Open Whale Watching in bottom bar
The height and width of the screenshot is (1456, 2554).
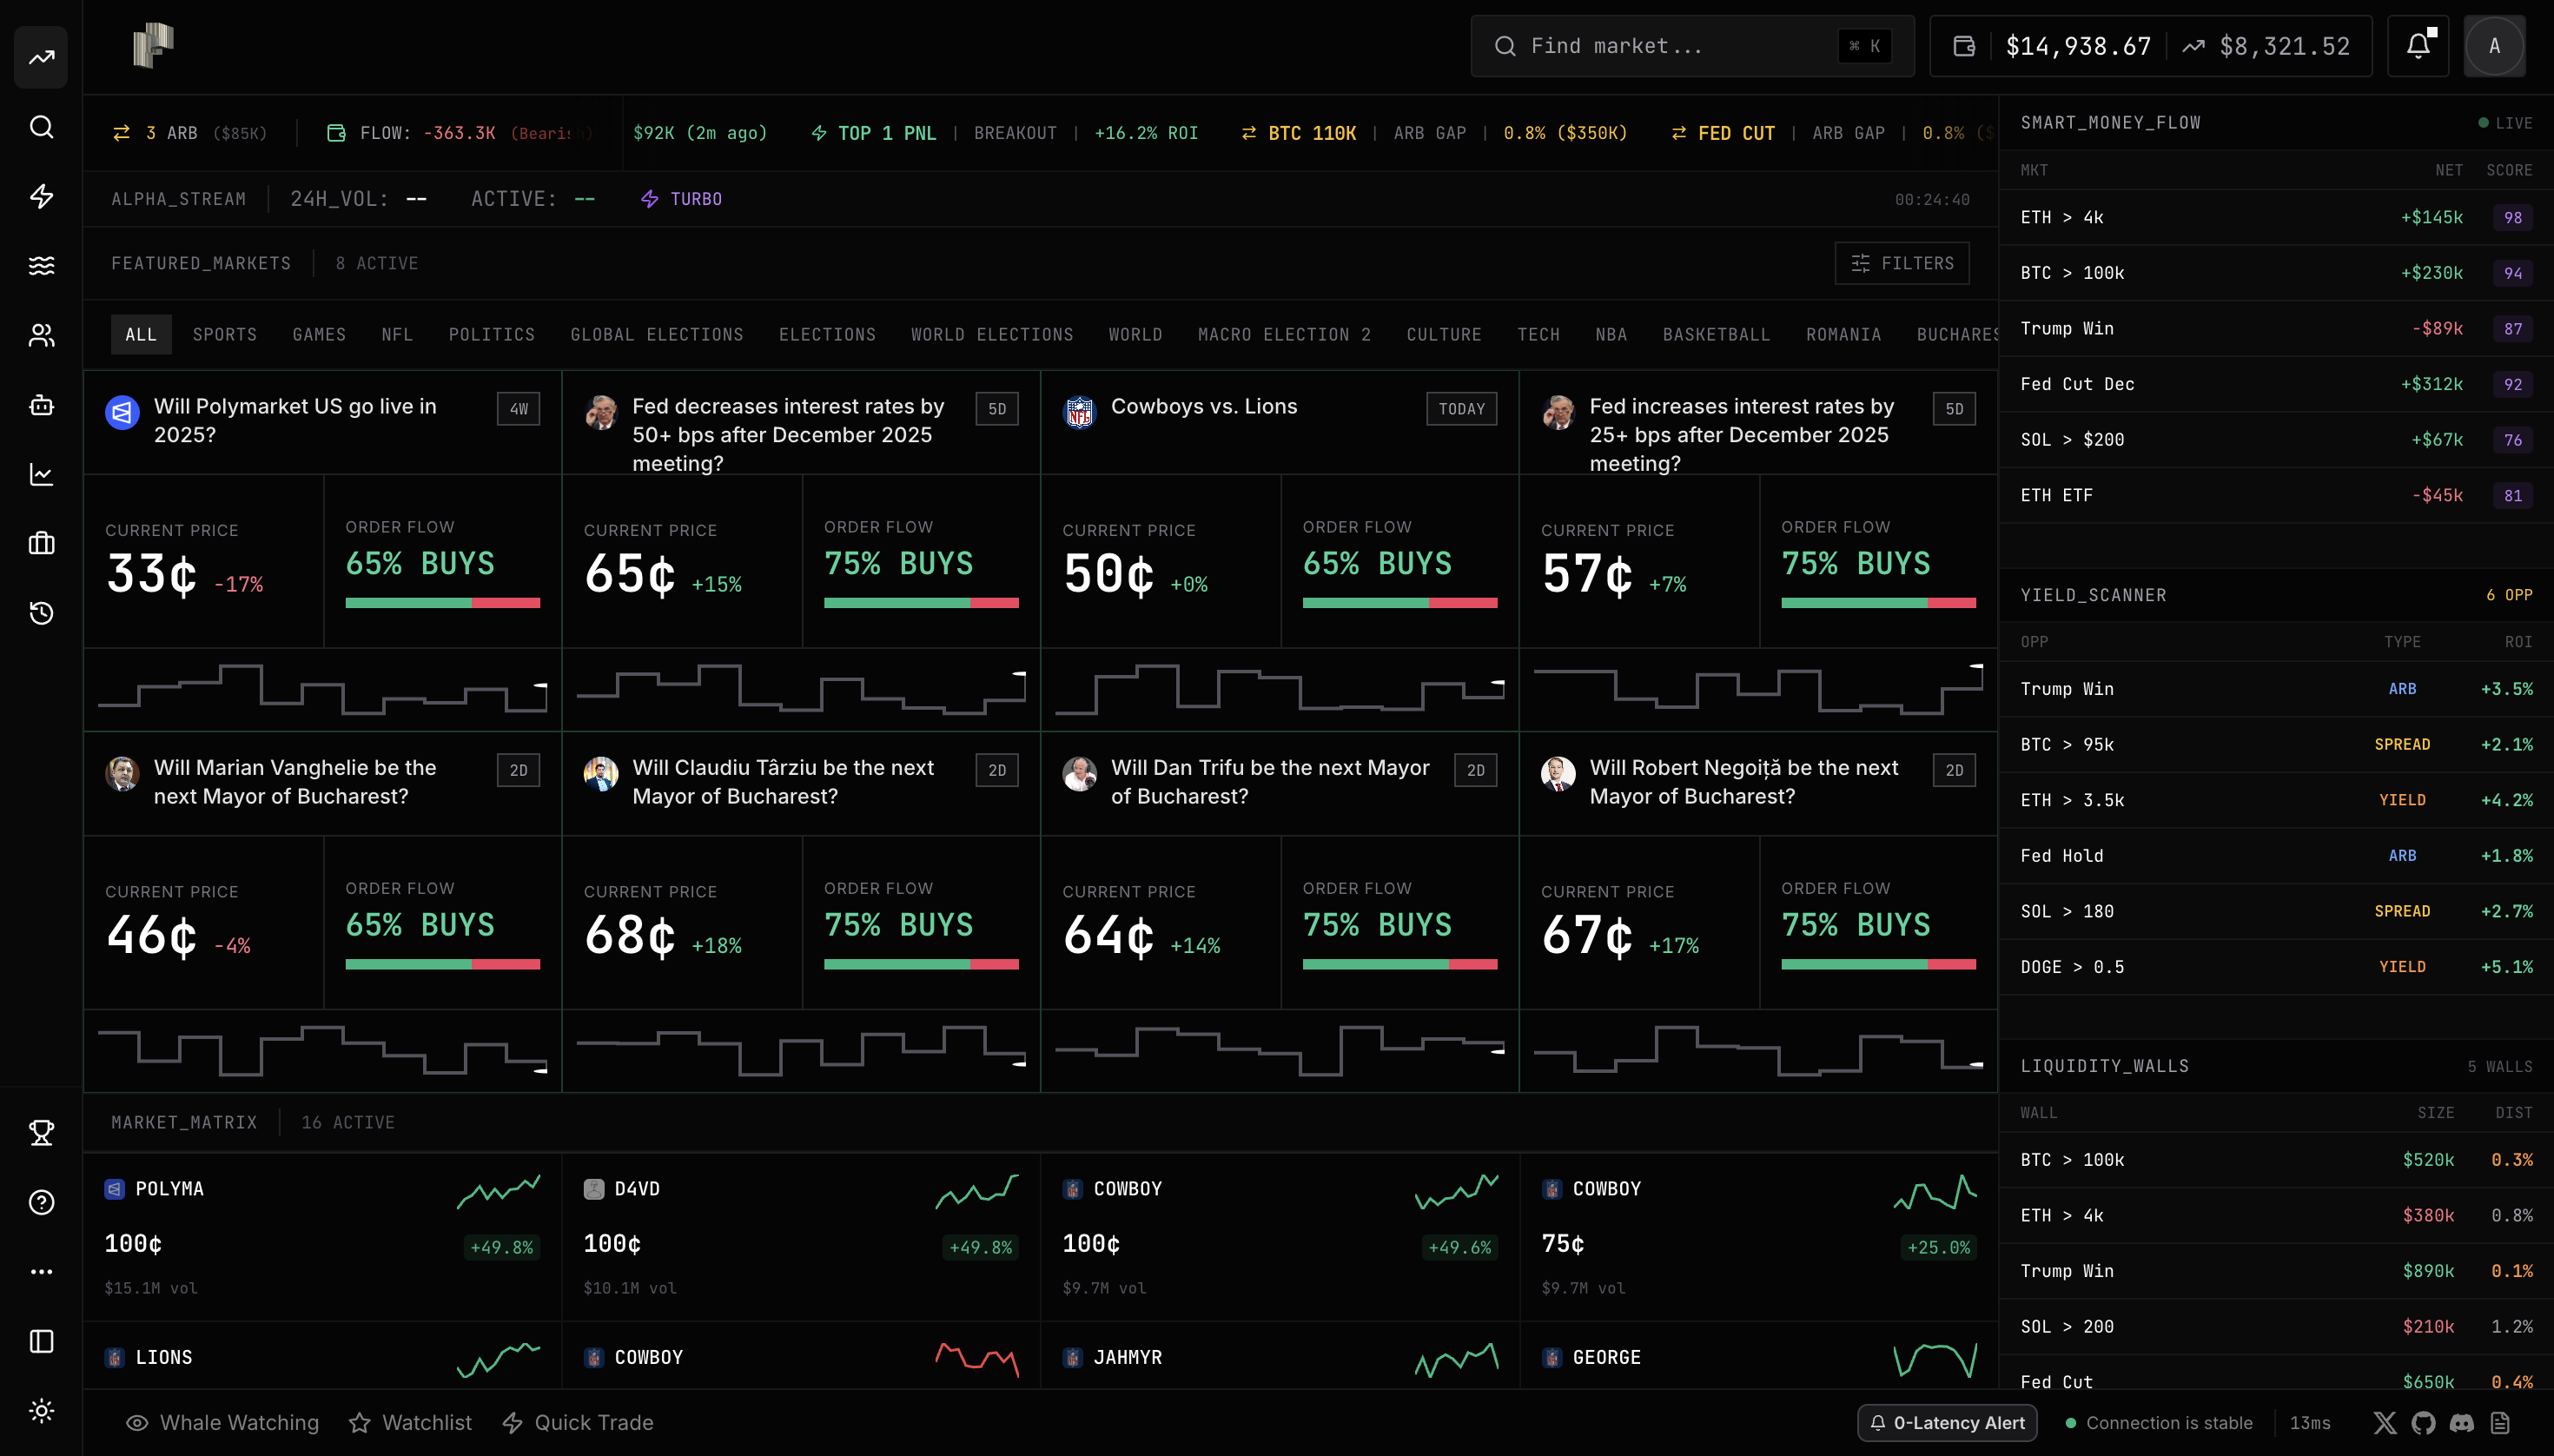pyautogui.click(x=222, y=1422)
